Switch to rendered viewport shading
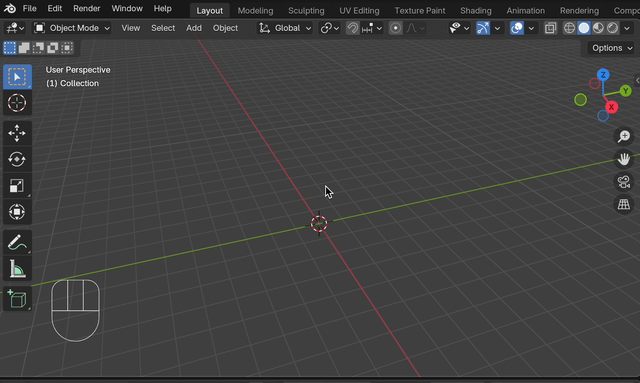The width and height of the screenshot is (640, 383). (613, 28)
